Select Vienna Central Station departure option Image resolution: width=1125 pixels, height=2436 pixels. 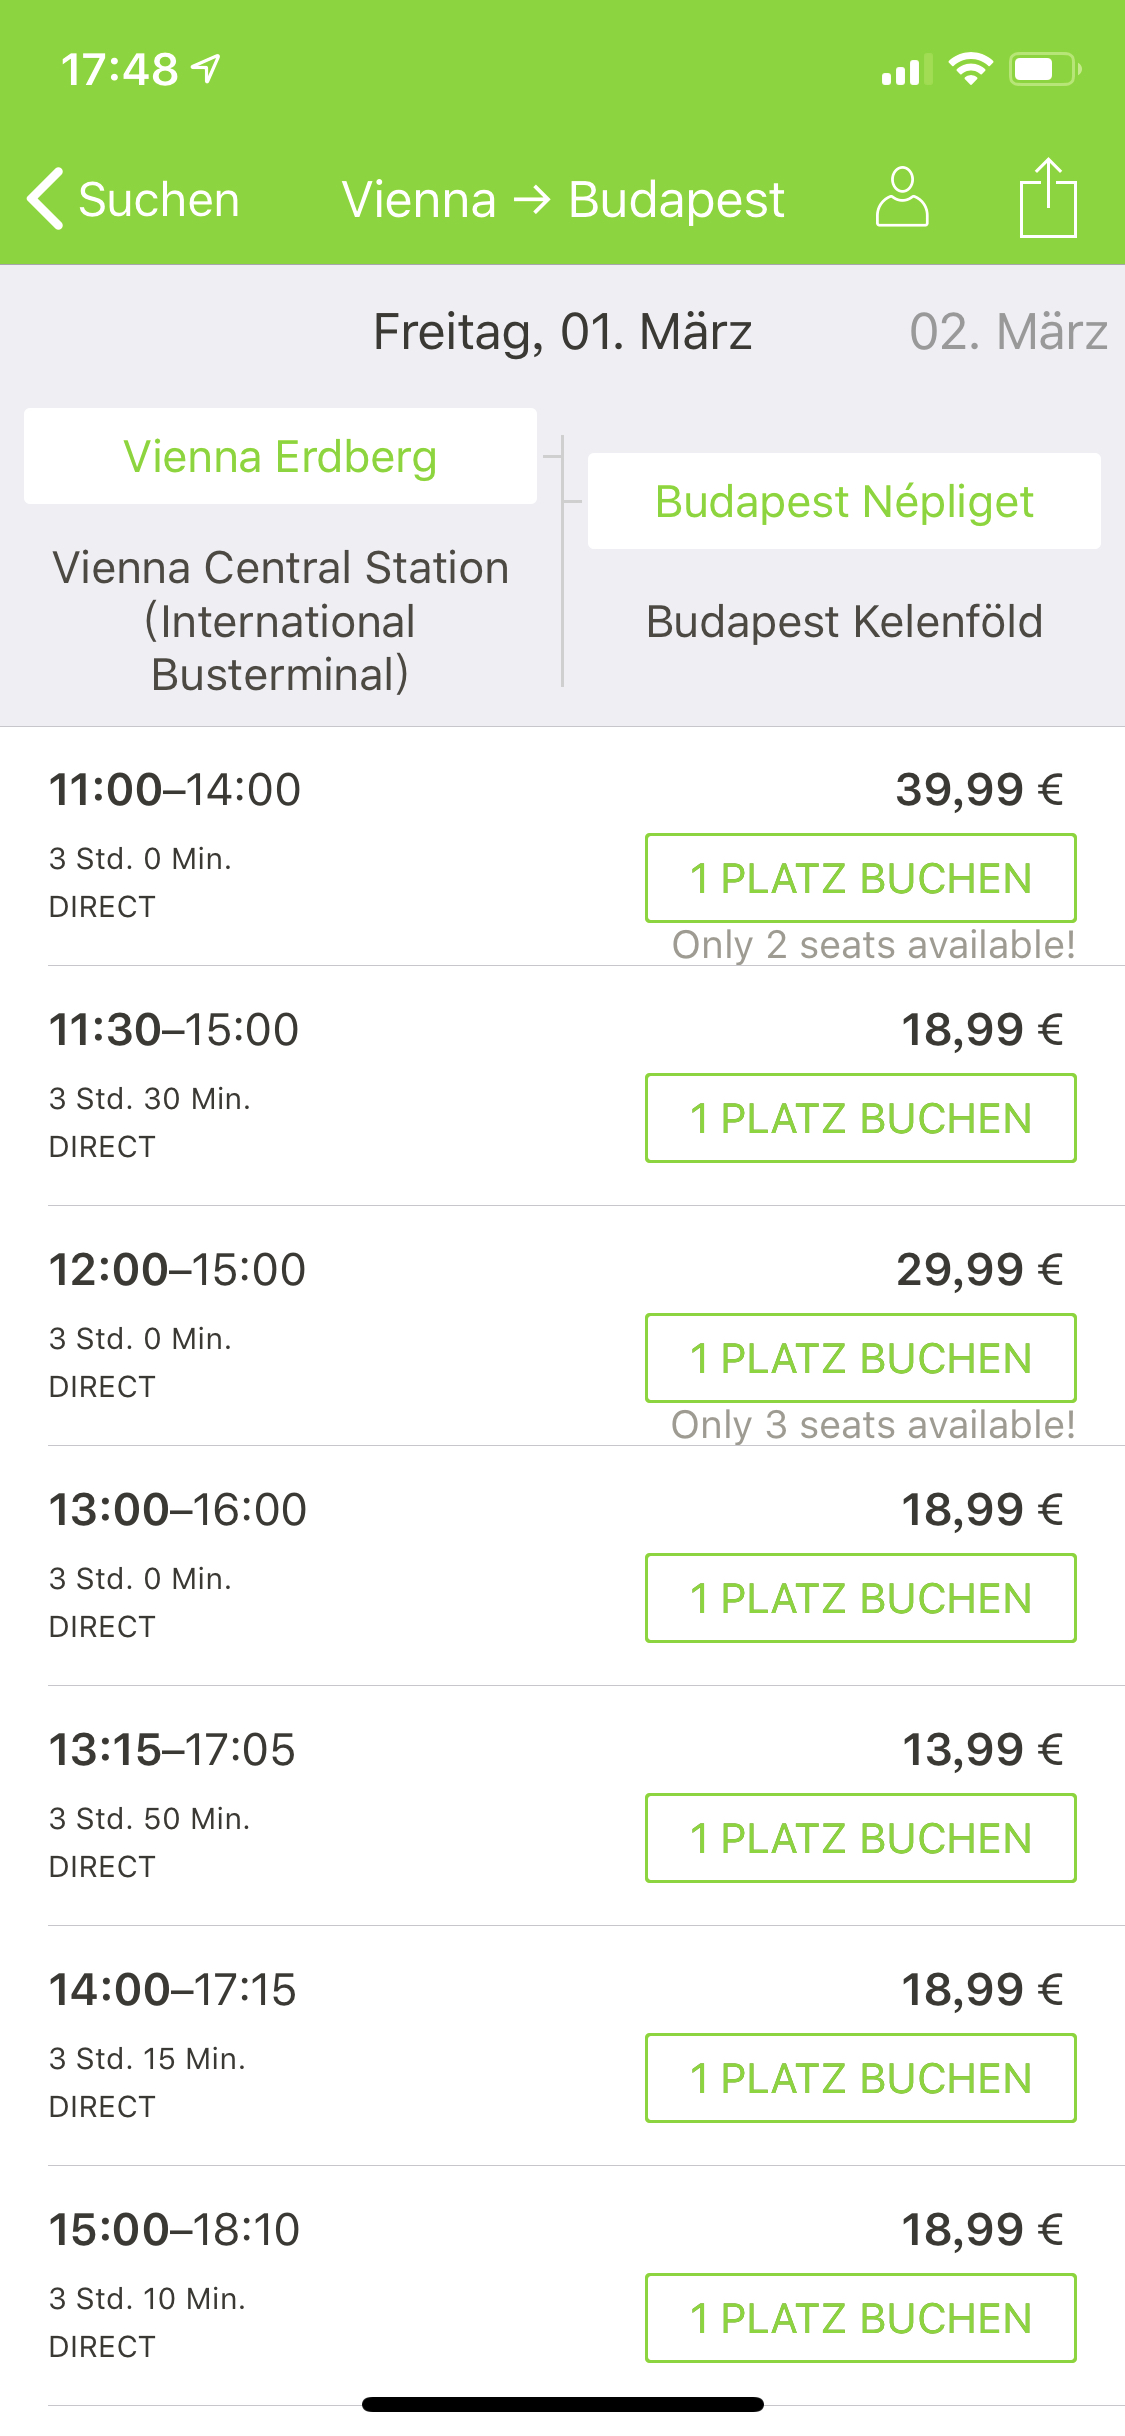[x=280, y=620]
